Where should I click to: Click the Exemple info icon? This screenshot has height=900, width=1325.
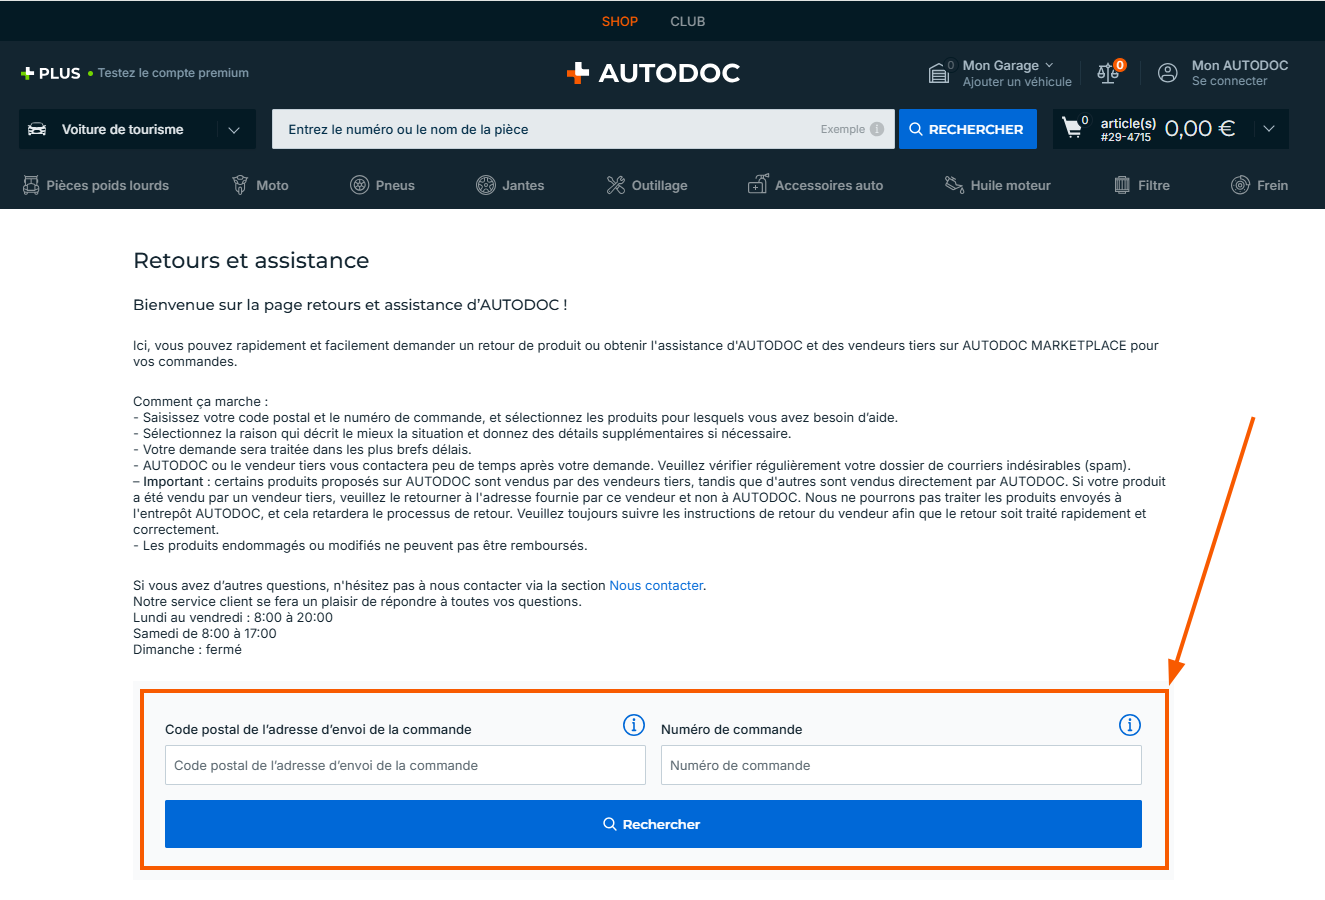877,129
